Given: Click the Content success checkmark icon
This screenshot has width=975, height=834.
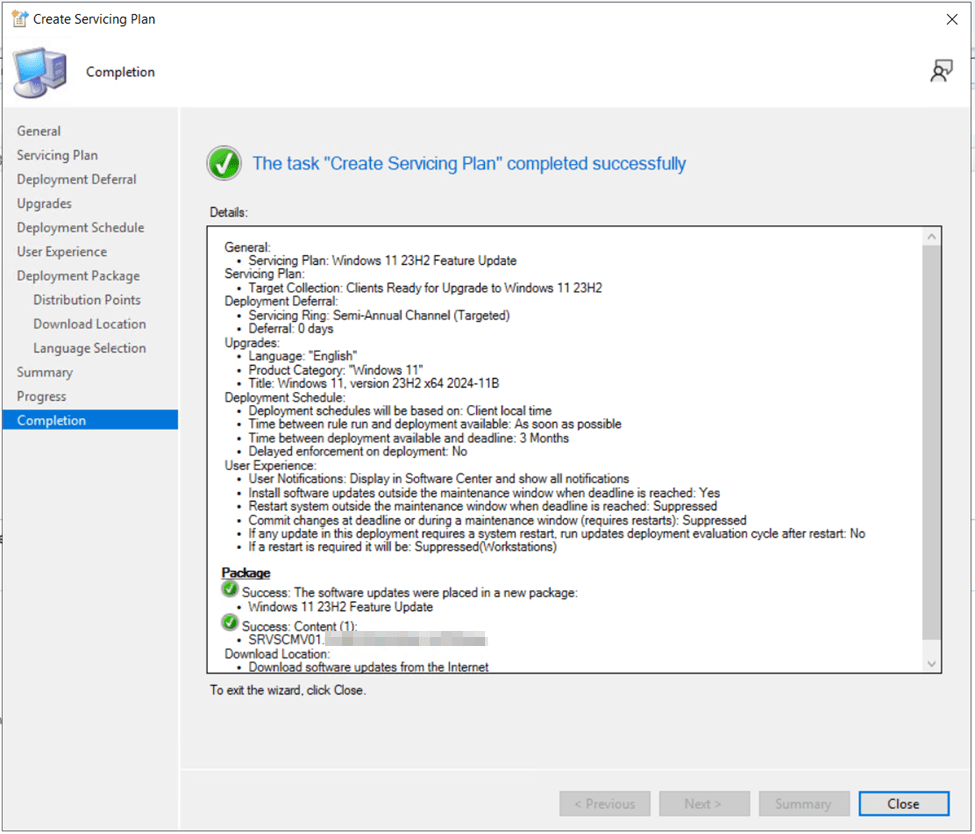Looking at the screenshot, I should click(x=231, y=624).
